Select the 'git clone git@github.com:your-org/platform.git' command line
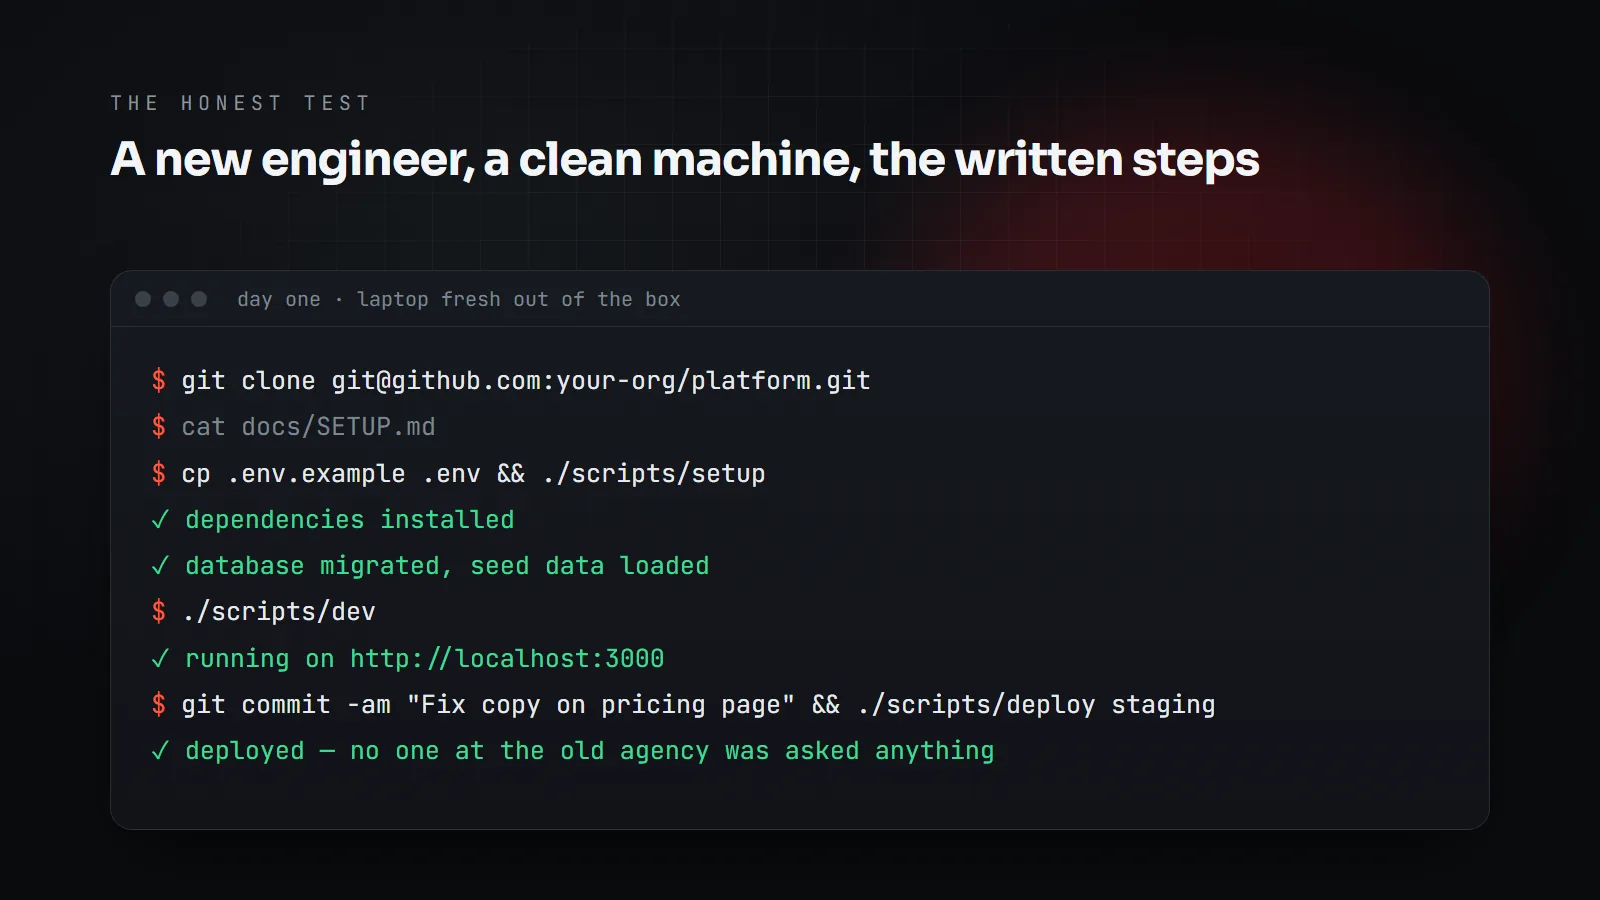 tap(526, 381)
